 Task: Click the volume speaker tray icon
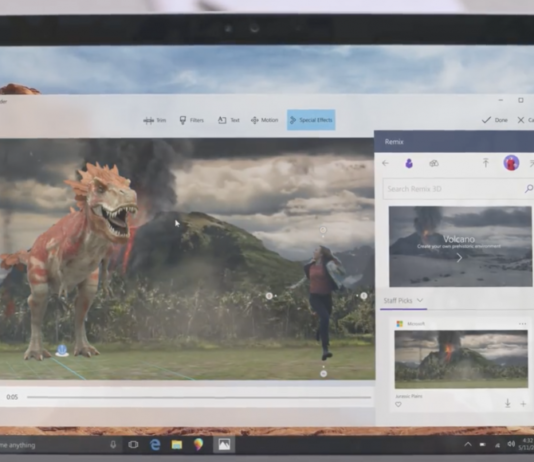511,444
